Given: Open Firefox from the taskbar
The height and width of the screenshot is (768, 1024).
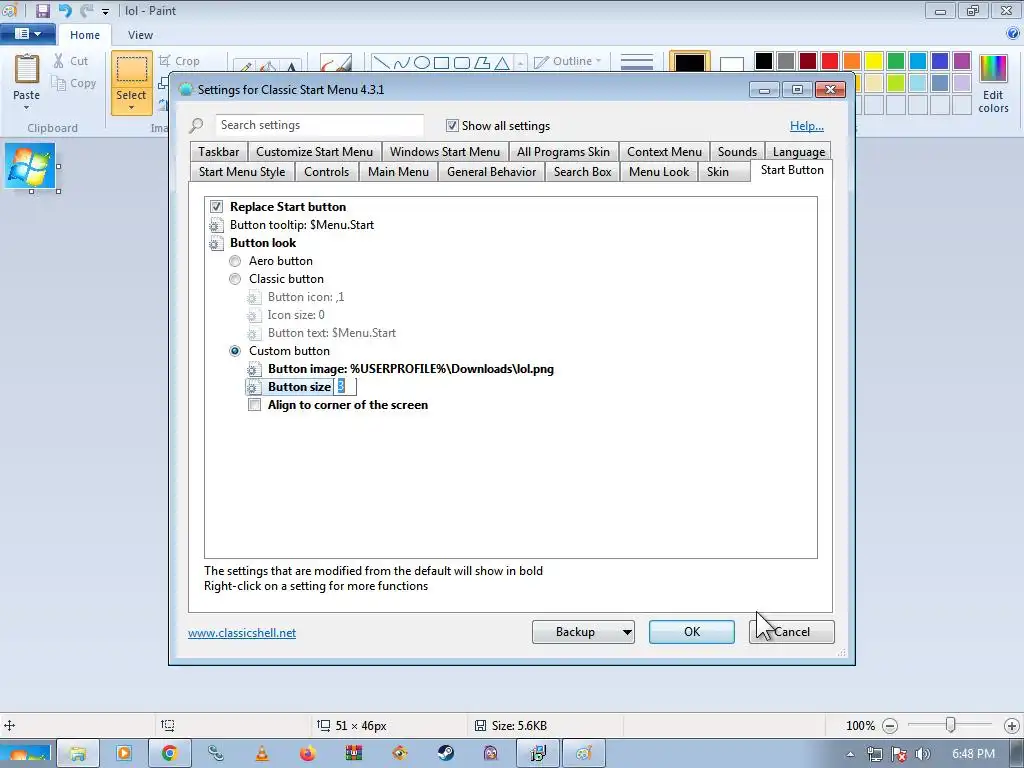Looking at the screenshot, I should click(308, 754).
